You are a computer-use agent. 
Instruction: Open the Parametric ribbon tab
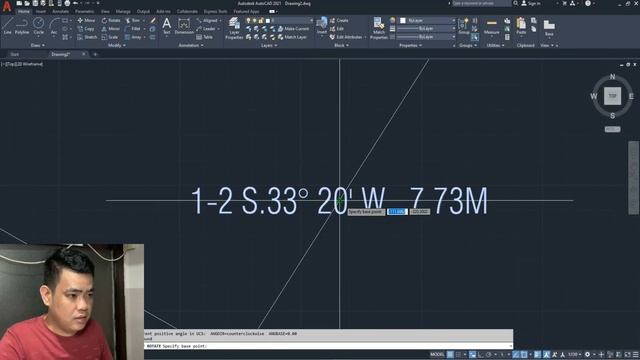[84, 12]
